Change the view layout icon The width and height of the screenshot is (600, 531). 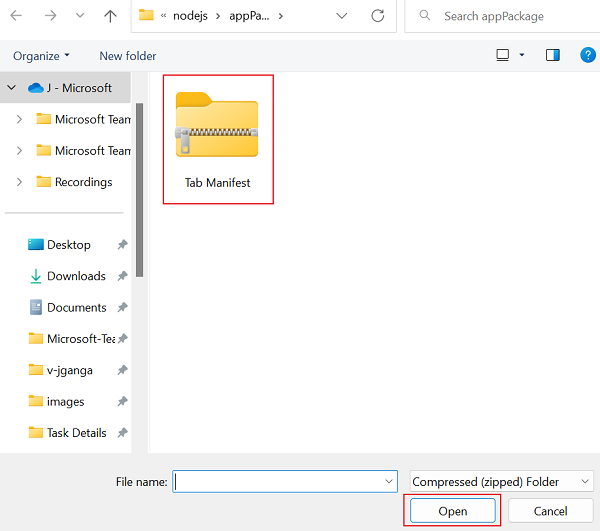point(502,55)
